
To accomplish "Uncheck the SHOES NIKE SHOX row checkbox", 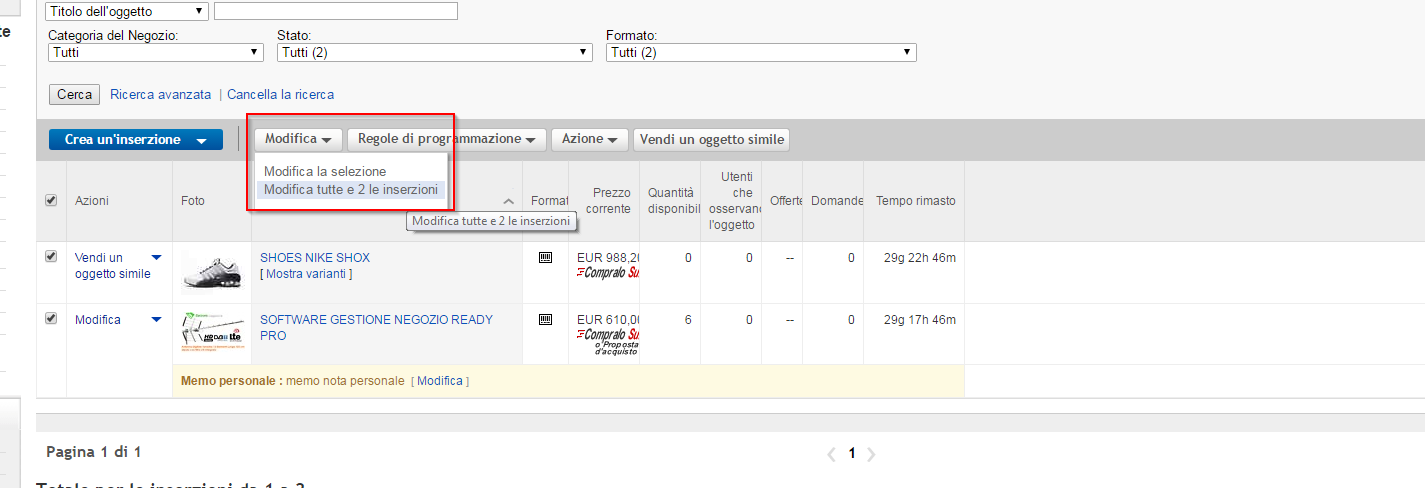I will 51,257.
